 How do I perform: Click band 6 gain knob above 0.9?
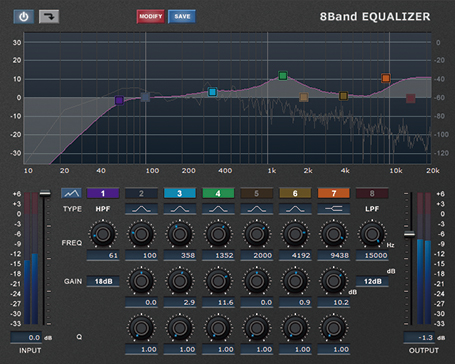(295, 281)
